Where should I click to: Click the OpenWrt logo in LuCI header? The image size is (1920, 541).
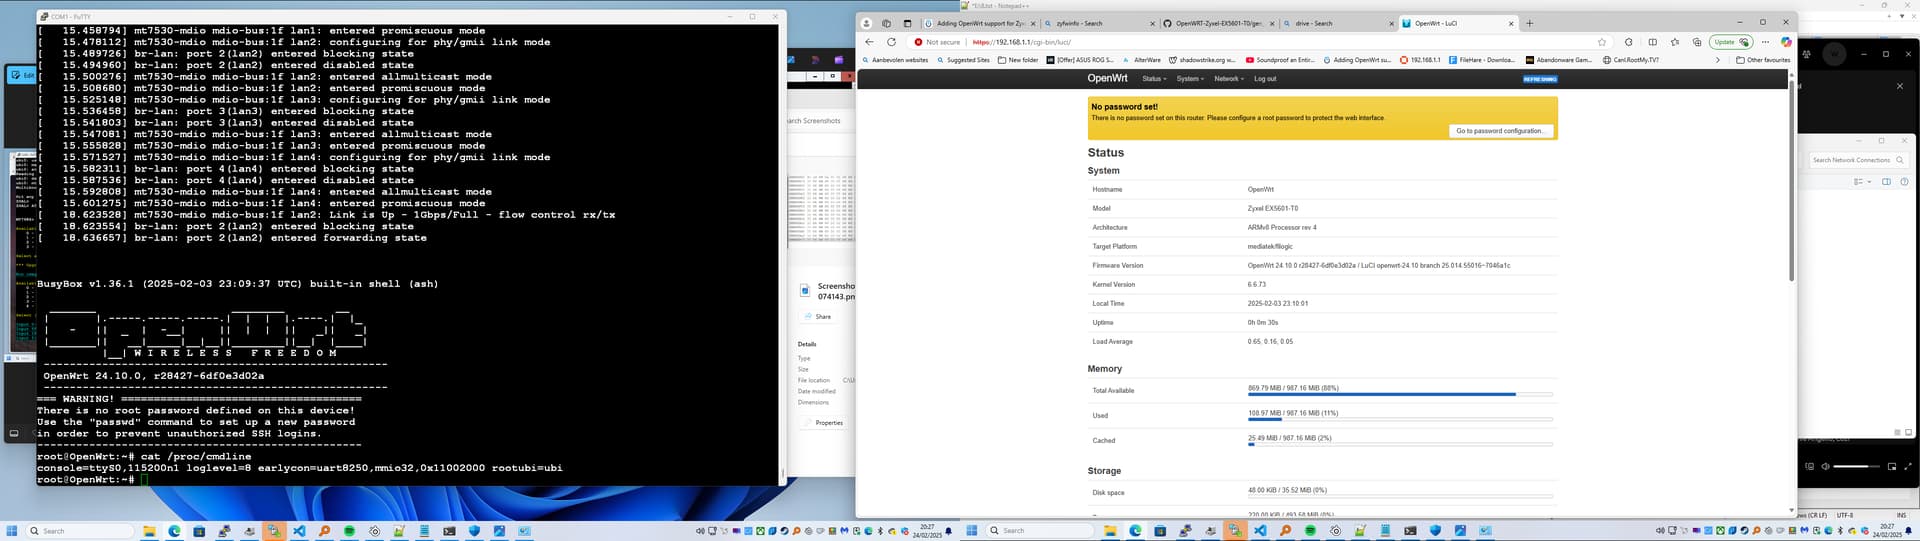tap(1107, 78)
